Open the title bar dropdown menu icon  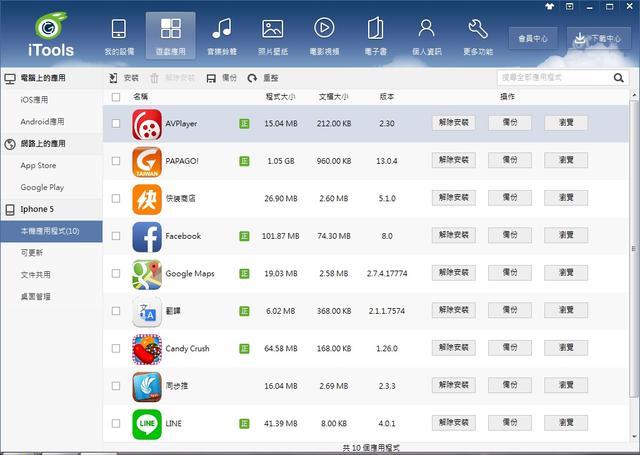pos(569,6)
